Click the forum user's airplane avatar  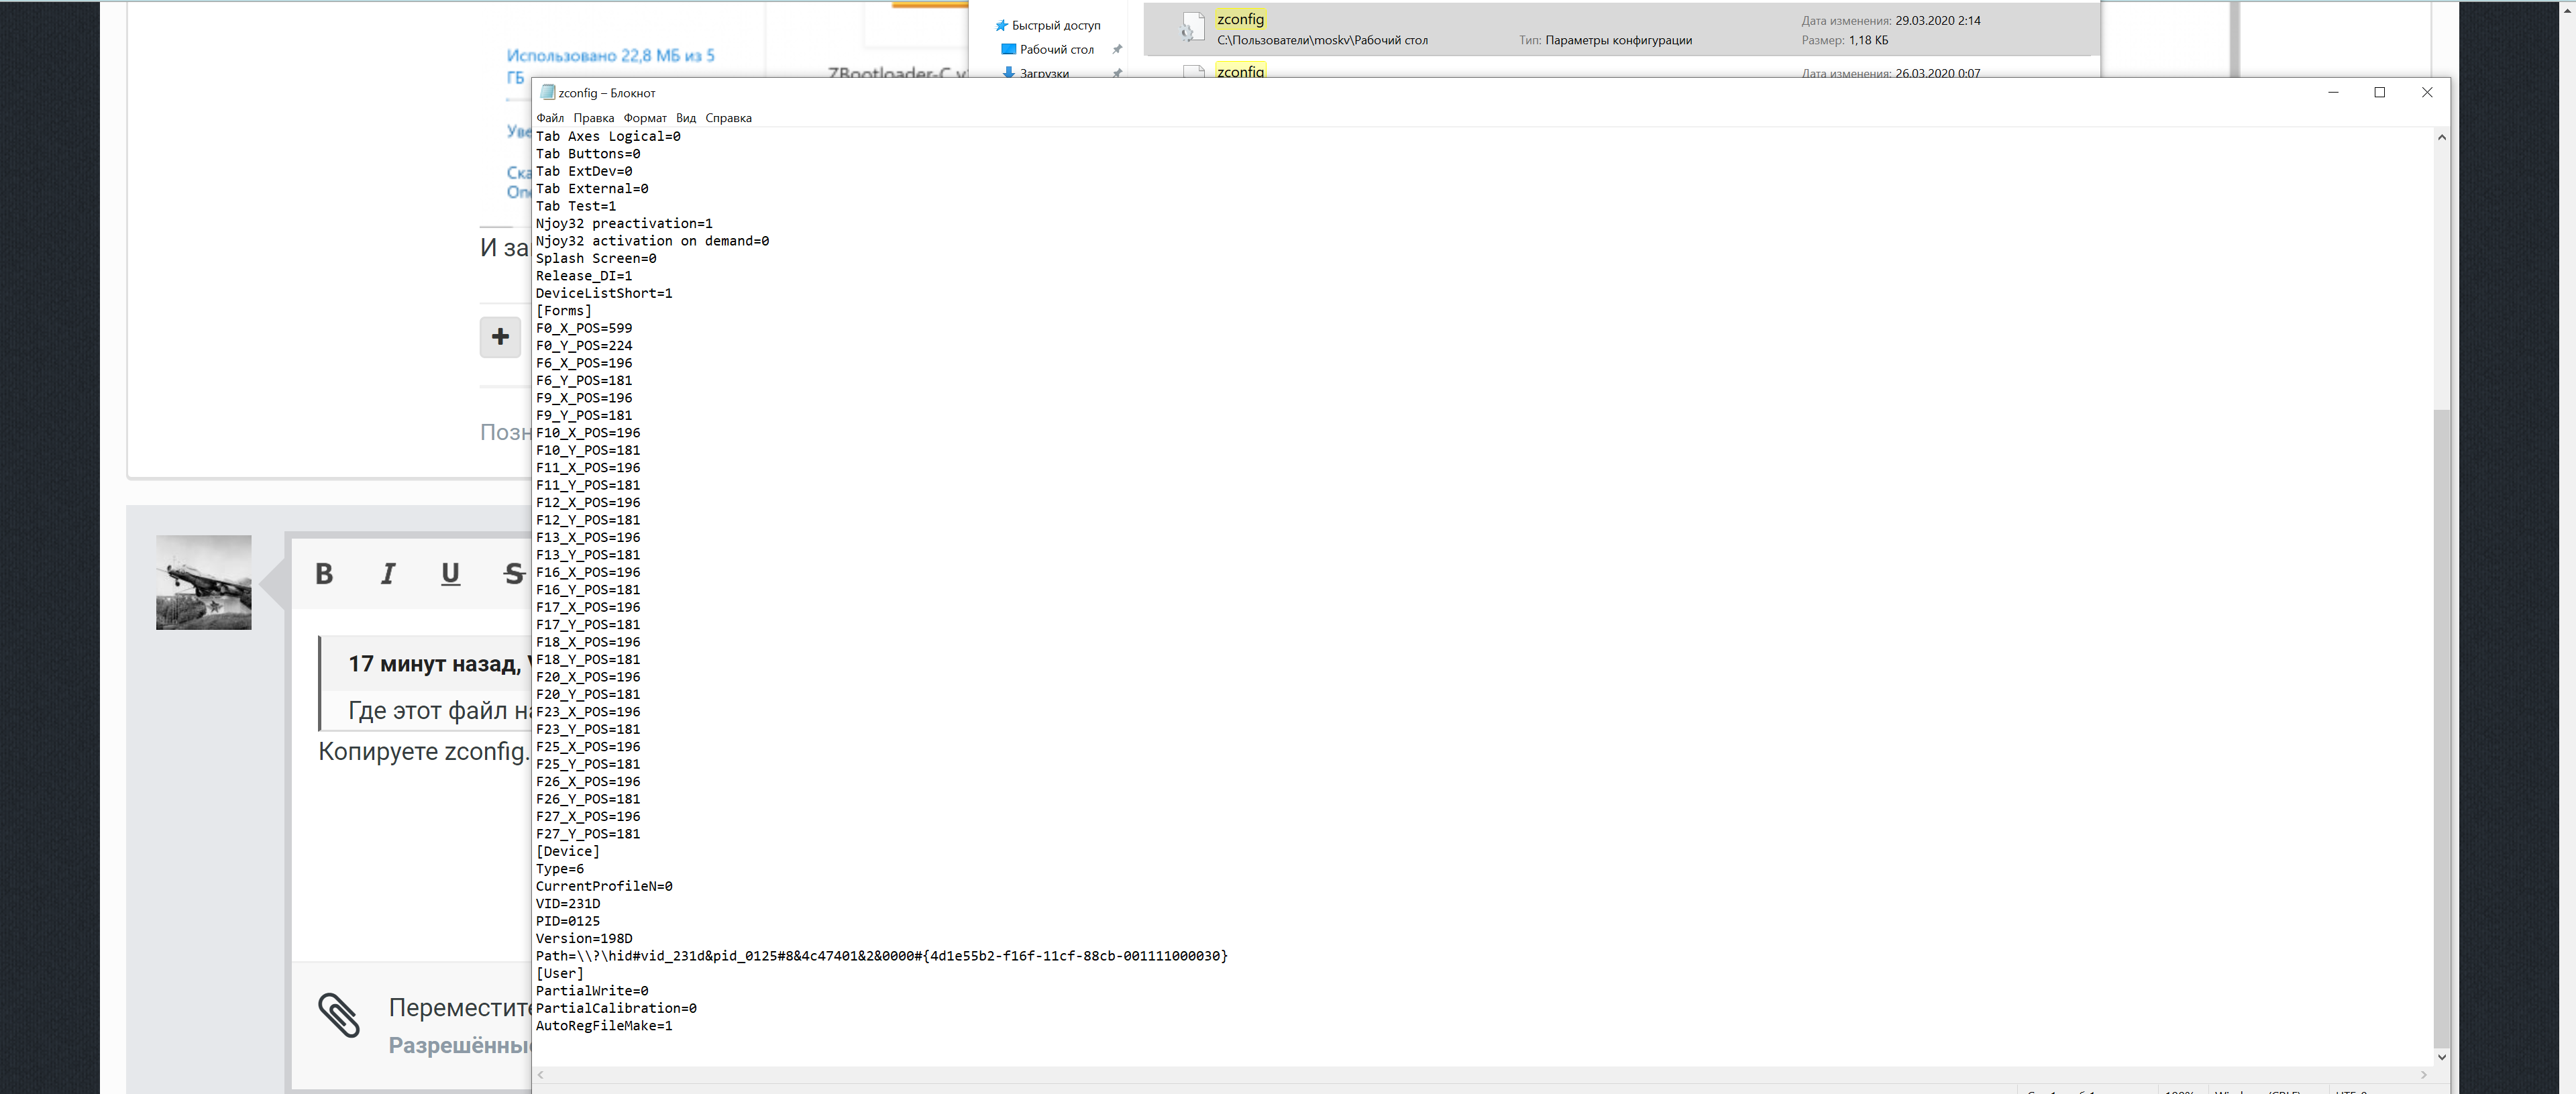tap(204, 582)
